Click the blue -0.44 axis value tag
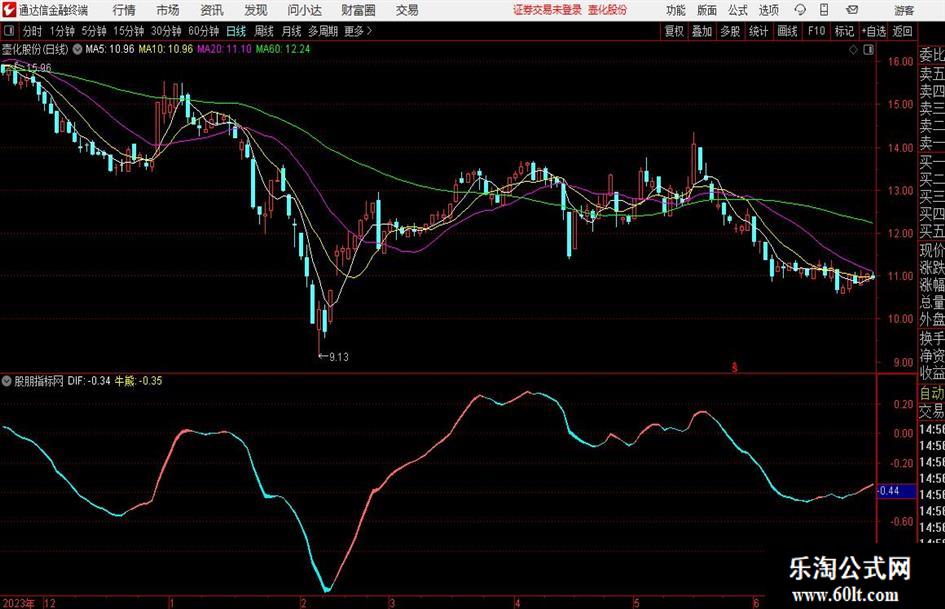945x609 pixels. (896, 491)
